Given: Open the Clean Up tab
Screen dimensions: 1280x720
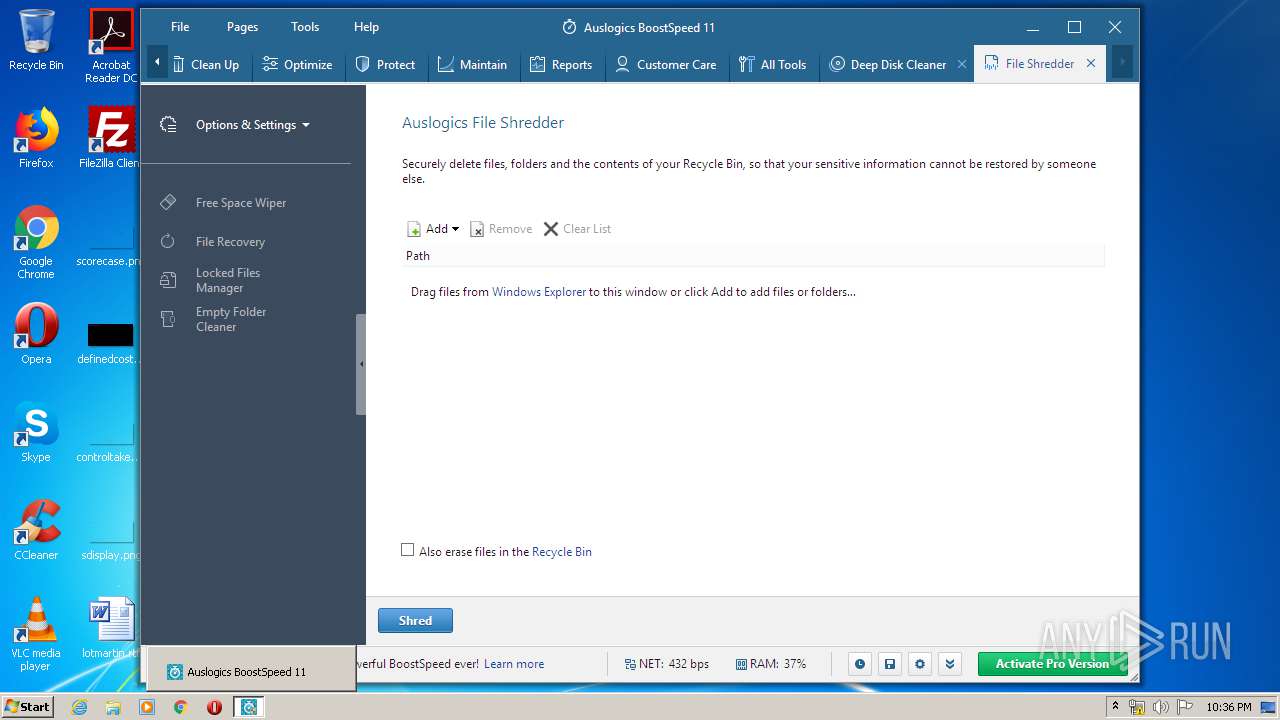Looking at the screenshot, I should pos(206,64).
